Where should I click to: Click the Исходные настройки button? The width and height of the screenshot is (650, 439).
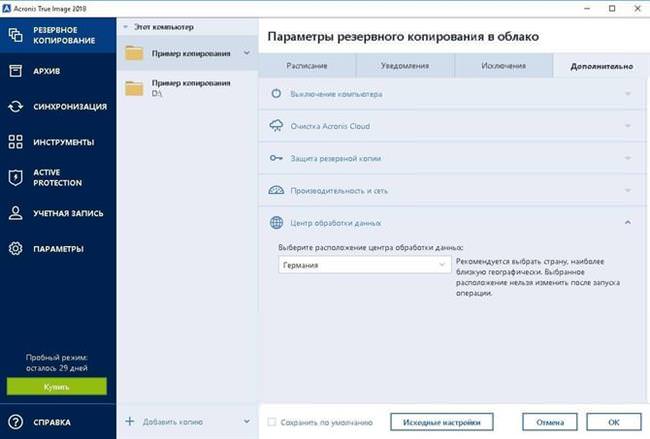pyautogui.click(x=442, y=422)
